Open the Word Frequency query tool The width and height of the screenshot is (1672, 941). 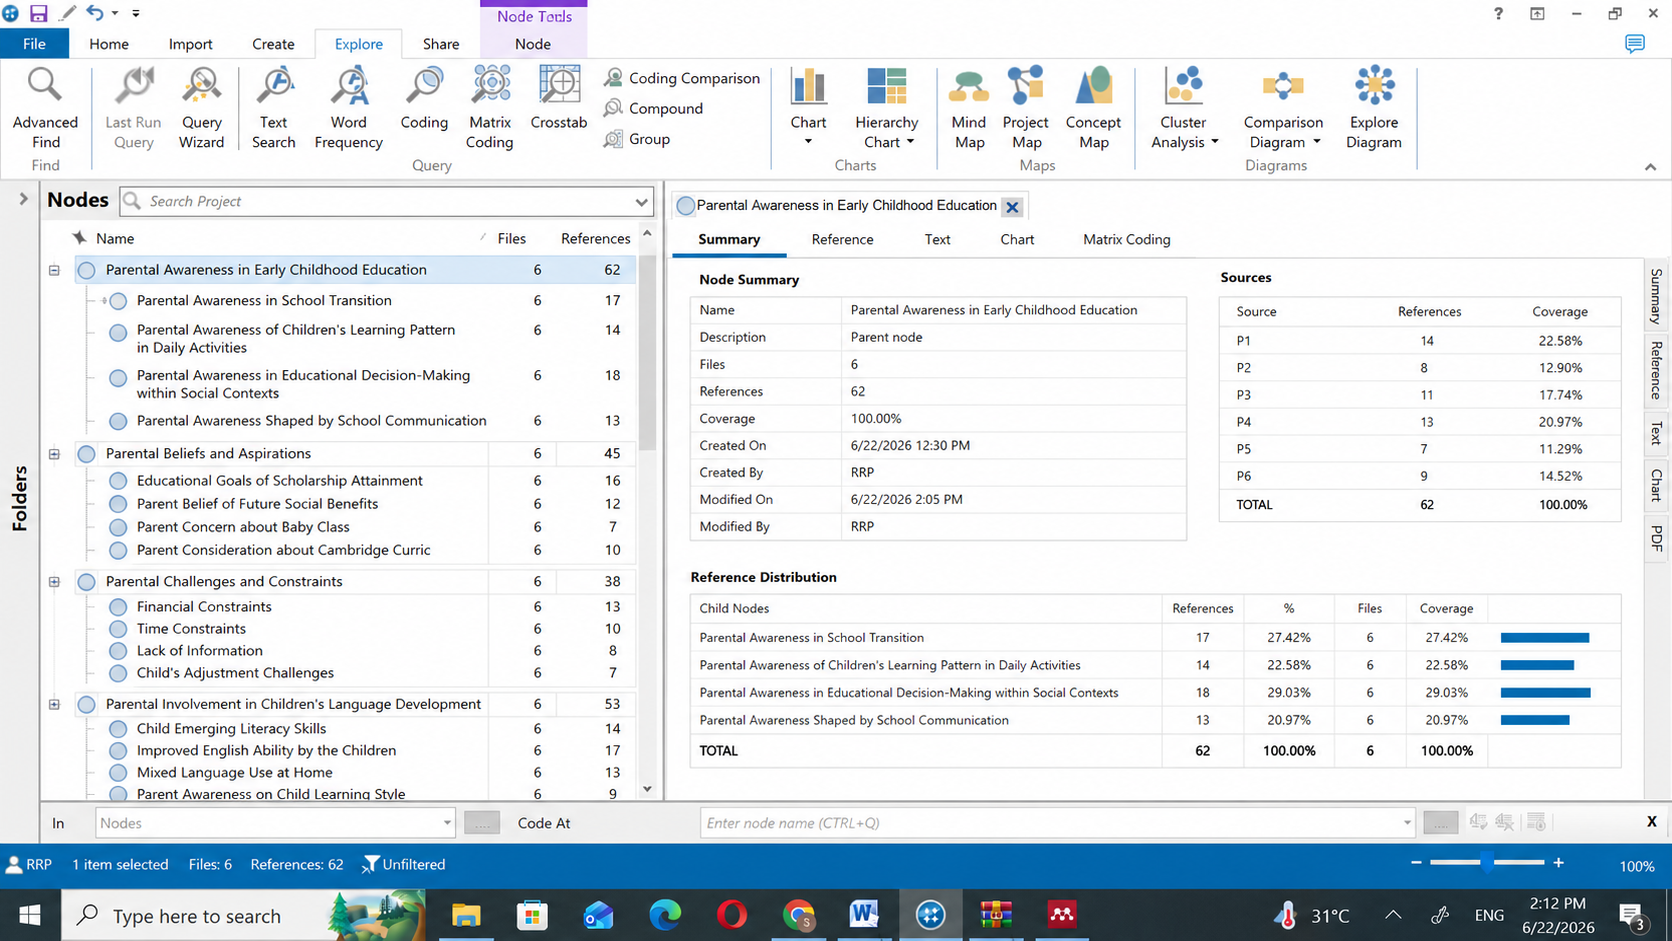pyautogui.click(x=348, y=109)
